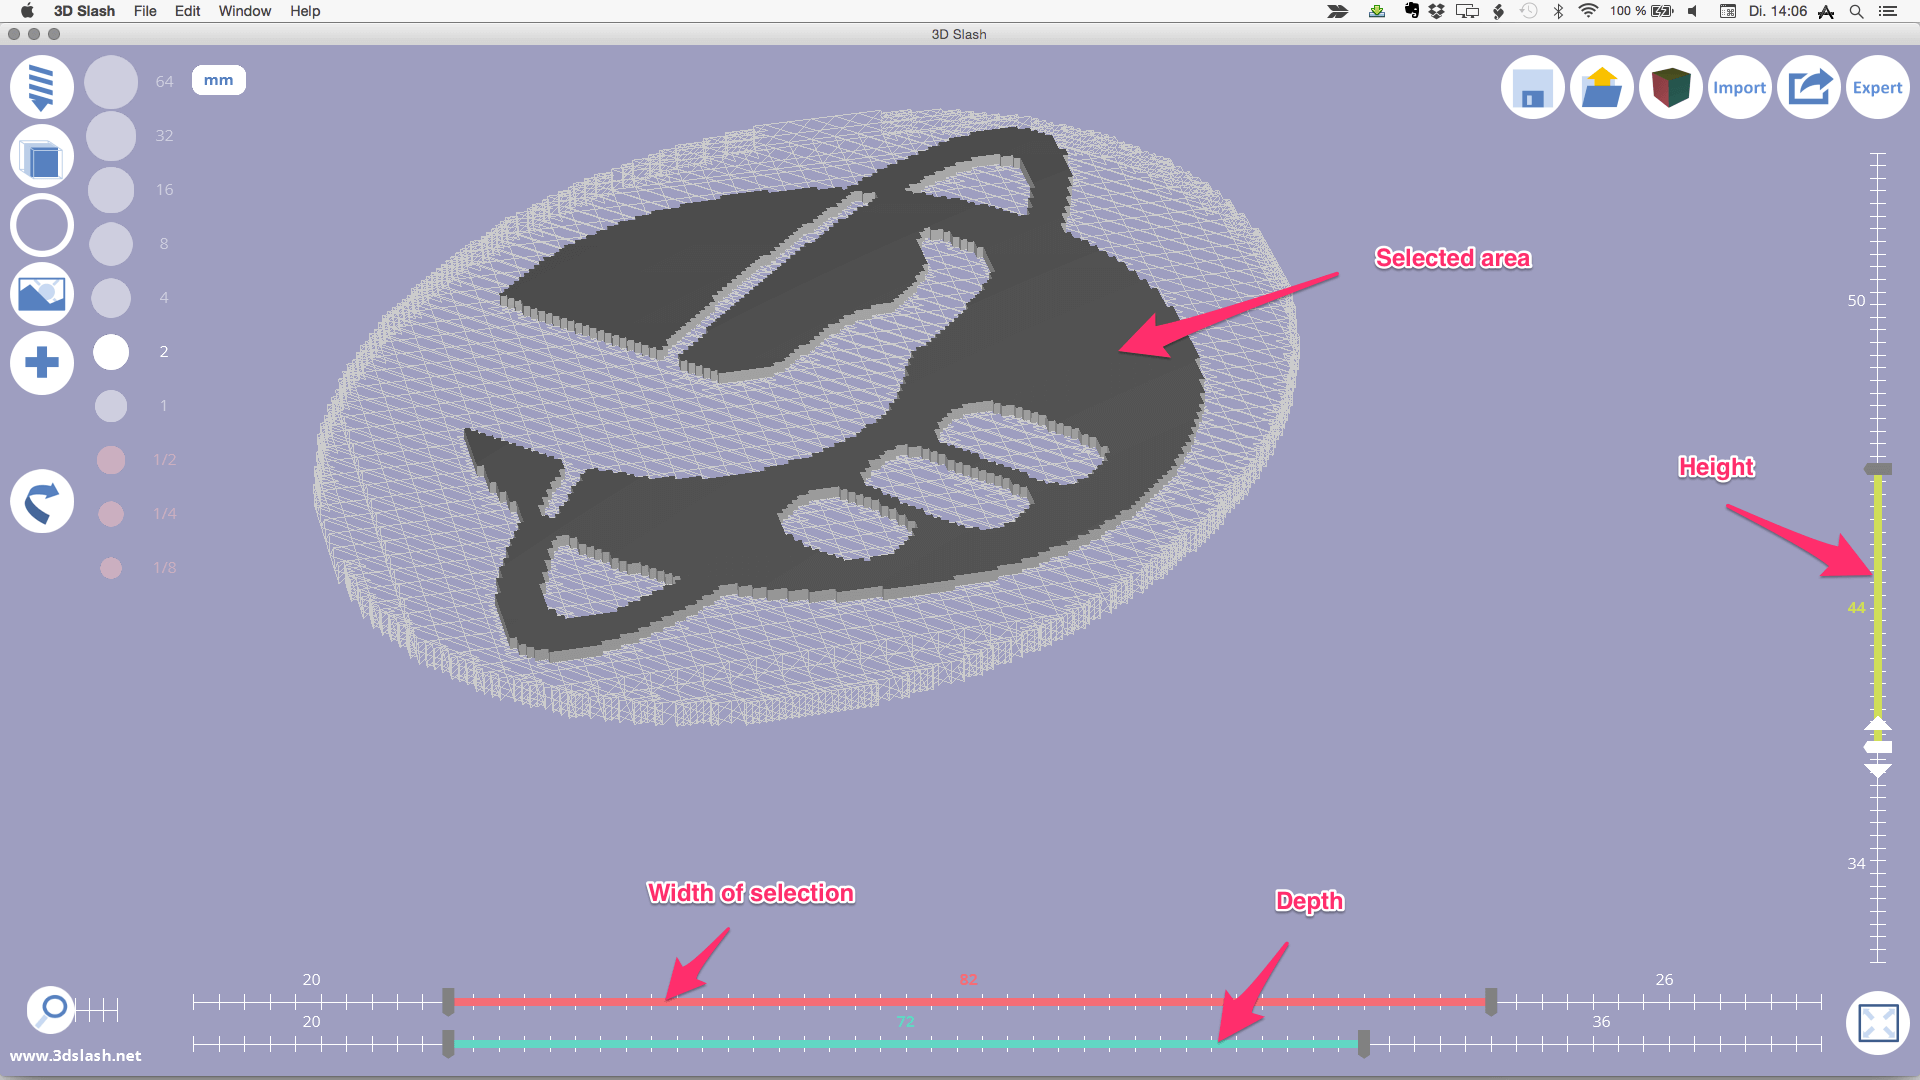Viewport: 1920px width, 1080px height.
Task: Toggle the mm units button
Action: [x=219, y=80]
